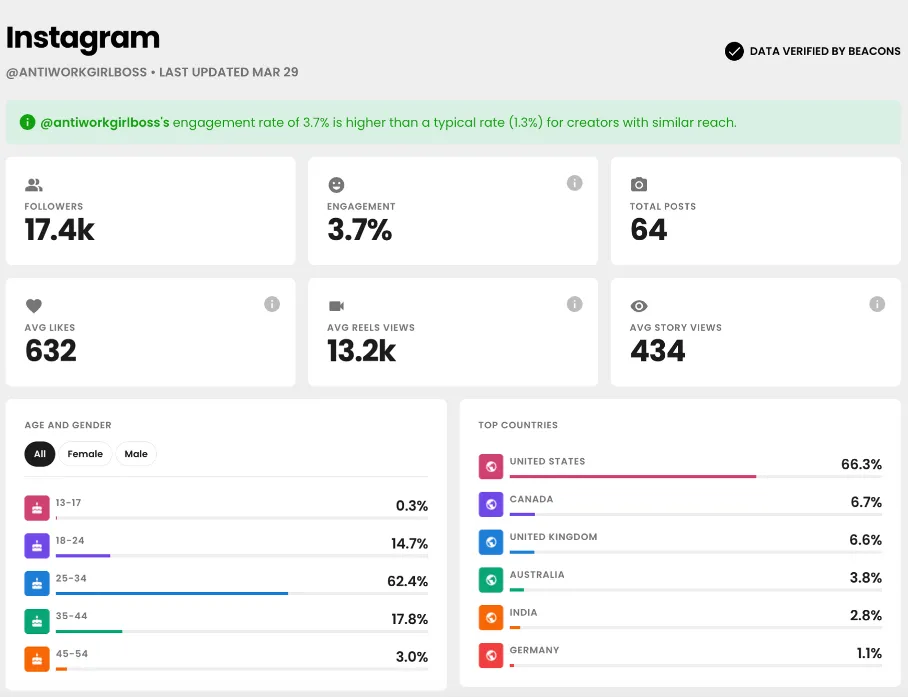Click the India globe icon
The image size is (908, 697).
click(x=491, y=618)
